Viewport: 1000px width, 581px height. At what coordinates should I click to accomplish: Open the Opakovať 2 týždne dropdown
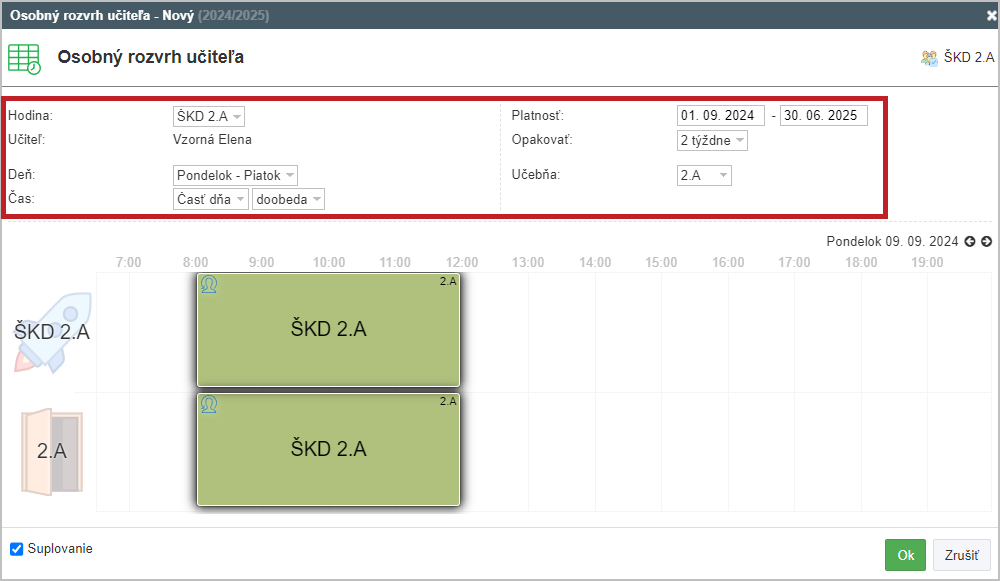point(712,140)
